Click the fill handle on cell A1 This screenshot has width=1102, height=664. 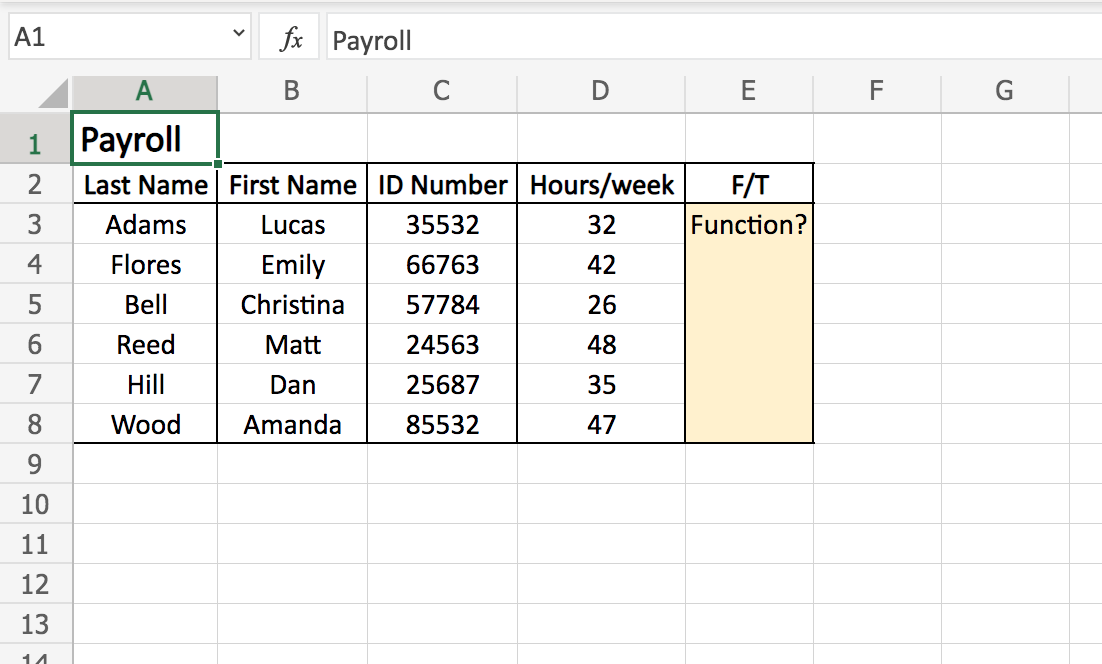pos(217,162)
